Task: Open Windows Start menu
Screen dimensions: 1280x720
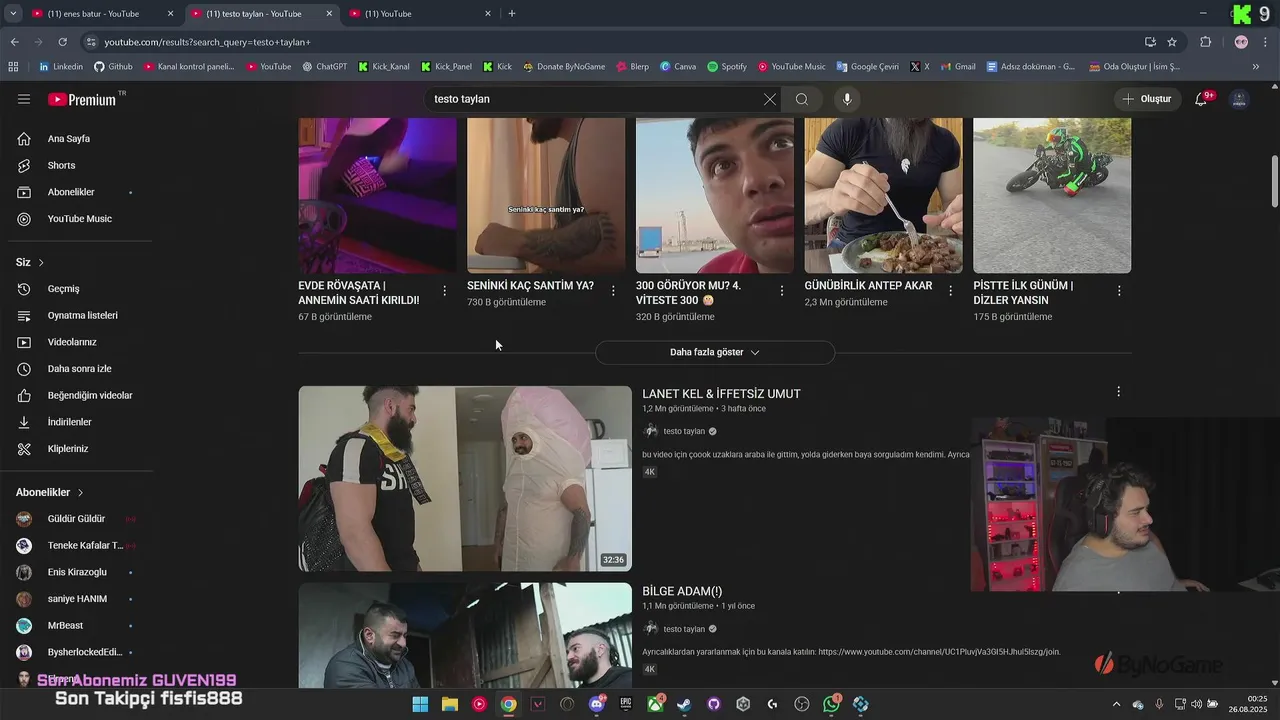Action: click(420, 704)
